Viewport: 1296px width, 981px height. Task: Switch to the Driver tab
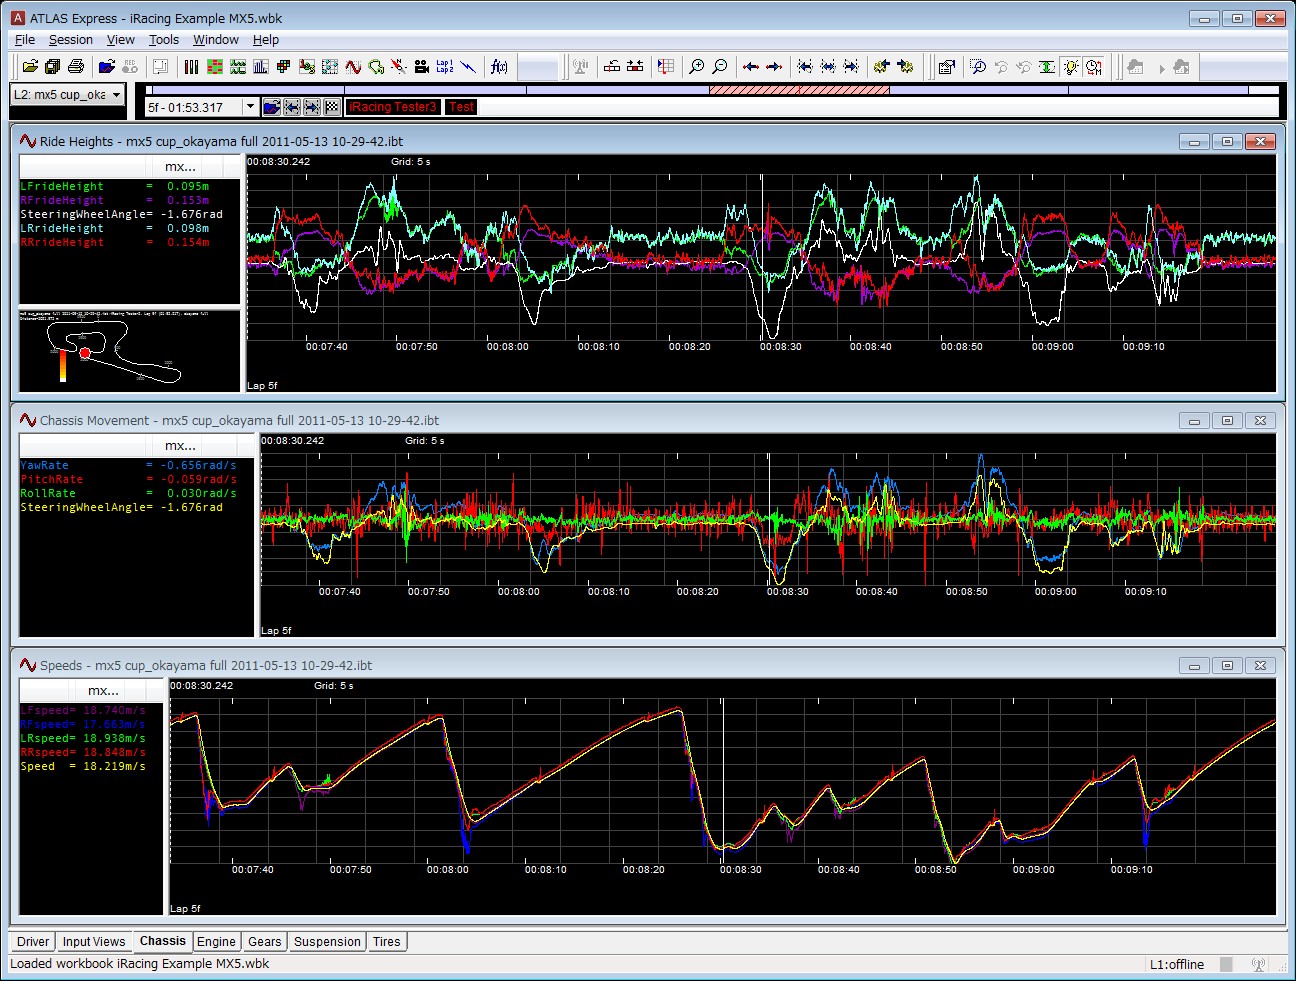click(33, 942)
